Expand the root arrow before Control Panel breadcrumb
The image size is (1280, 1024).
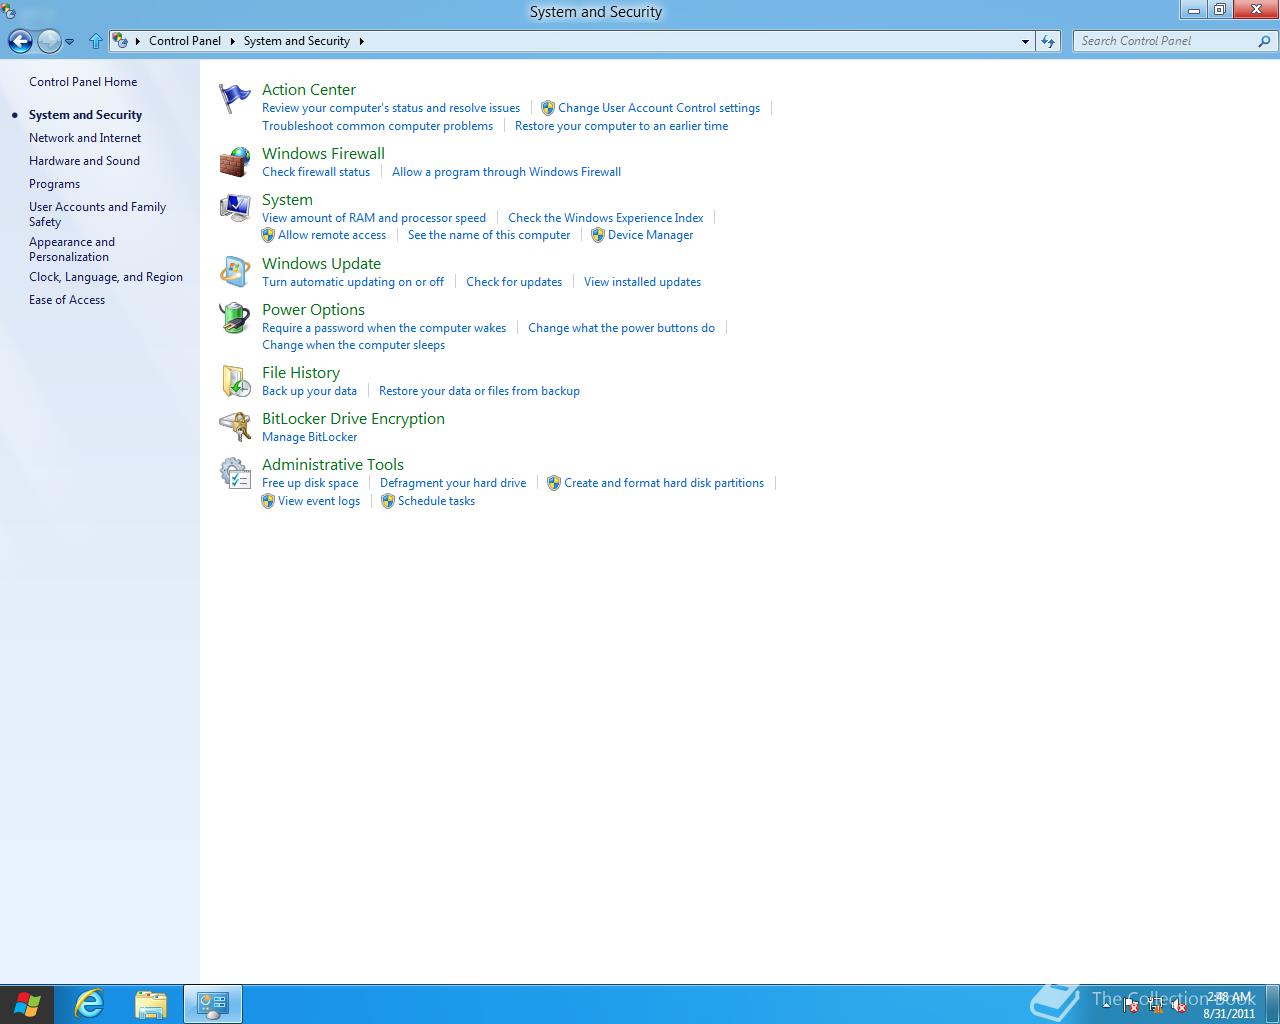(138, 41)
